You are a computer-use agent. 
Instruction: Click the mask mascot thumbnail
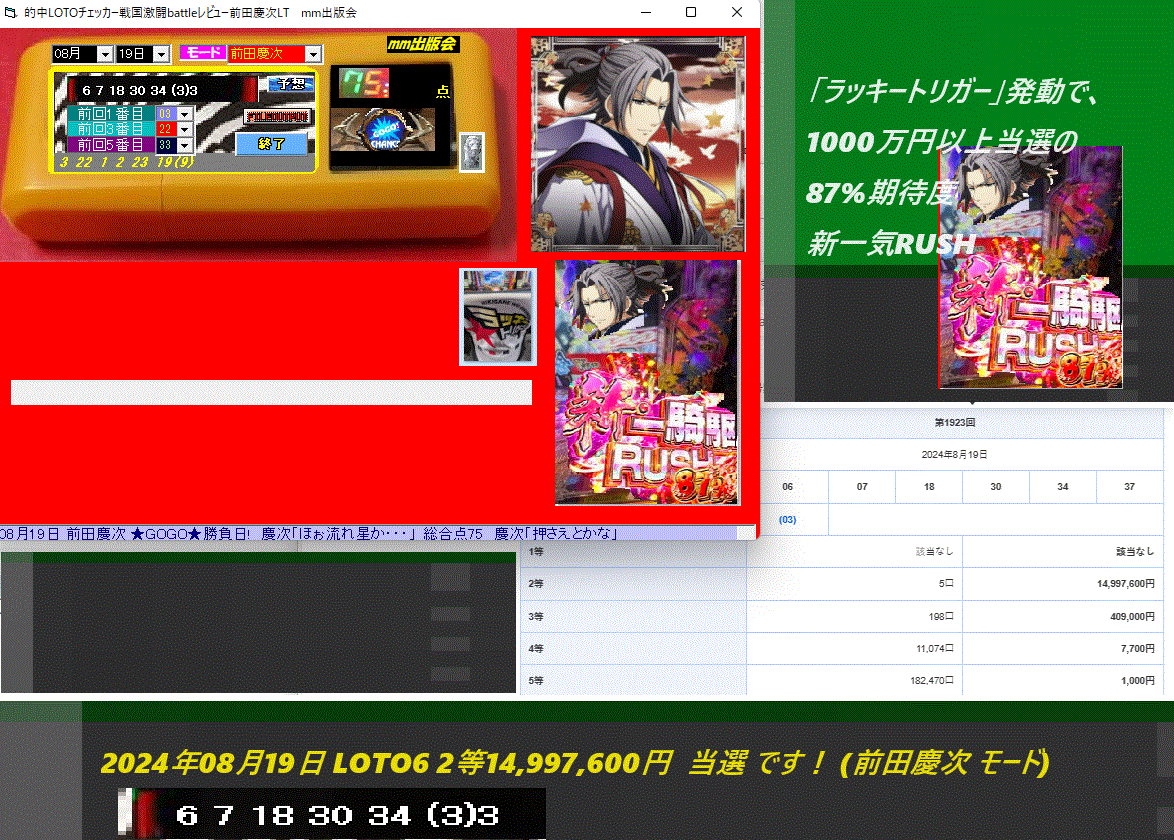[498, 317]
